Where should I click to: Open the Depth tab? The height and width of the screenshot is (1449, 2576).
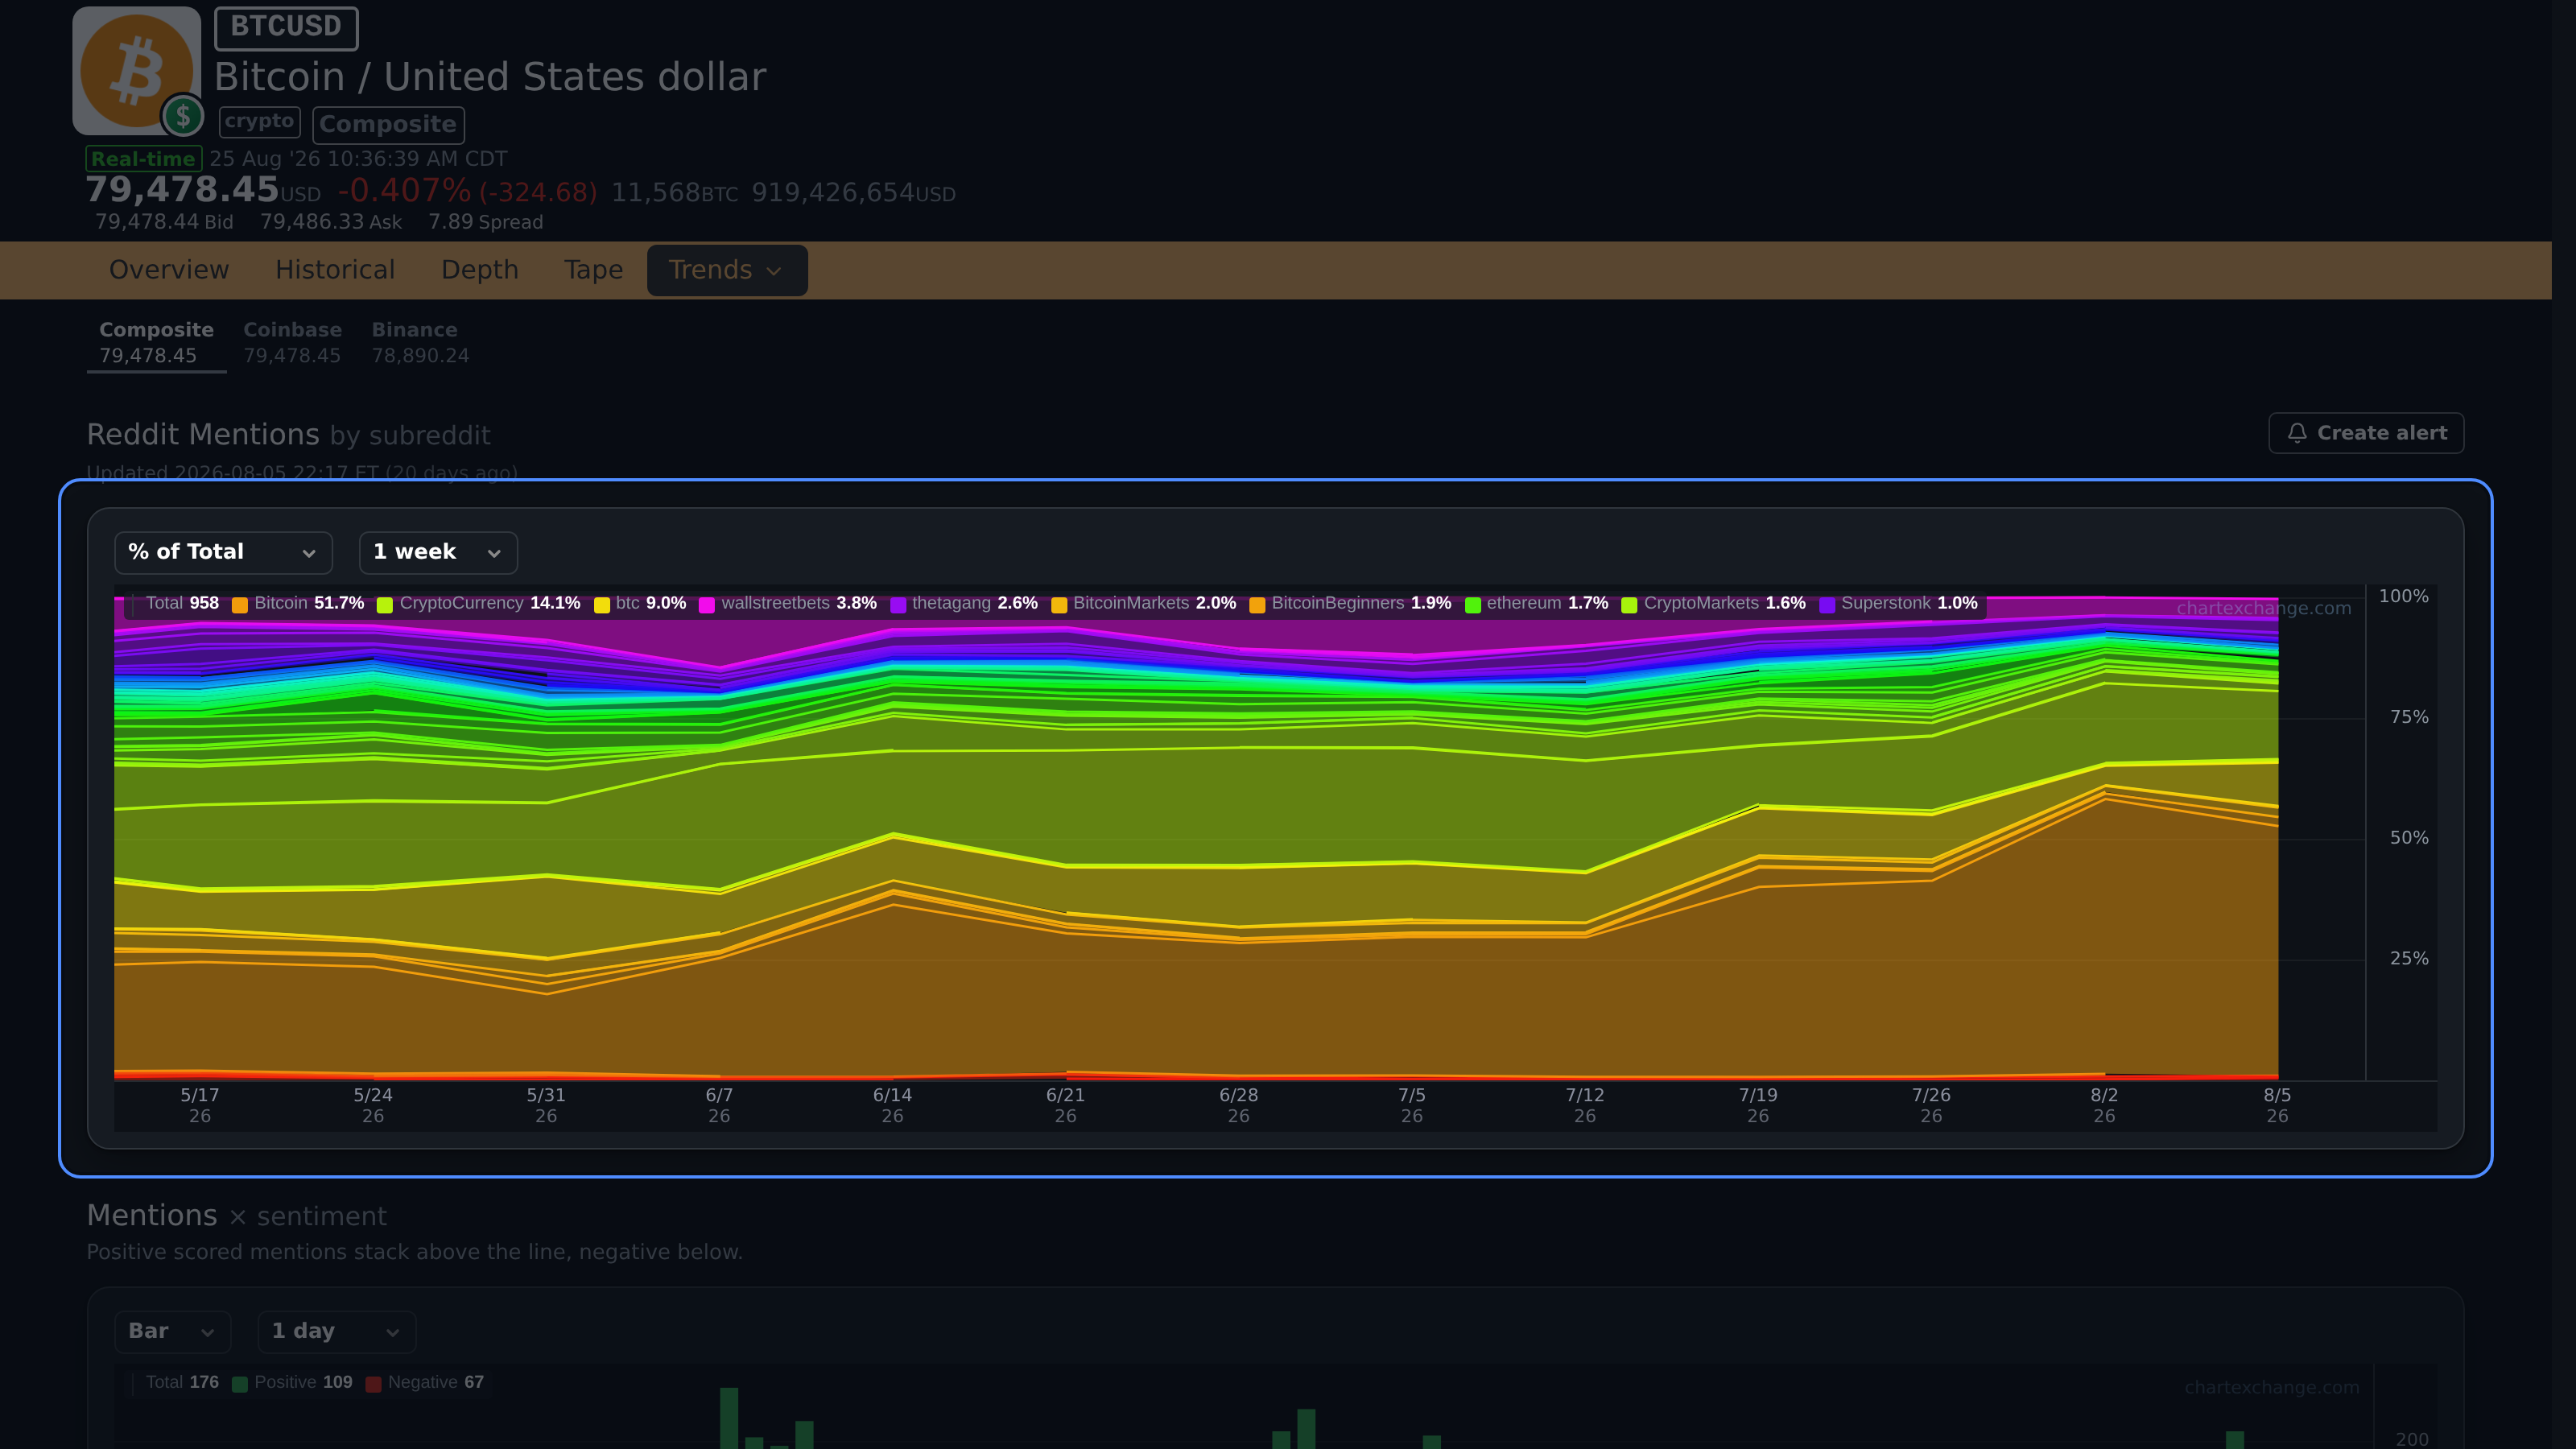pyautogui.click(x=480, y=270)
